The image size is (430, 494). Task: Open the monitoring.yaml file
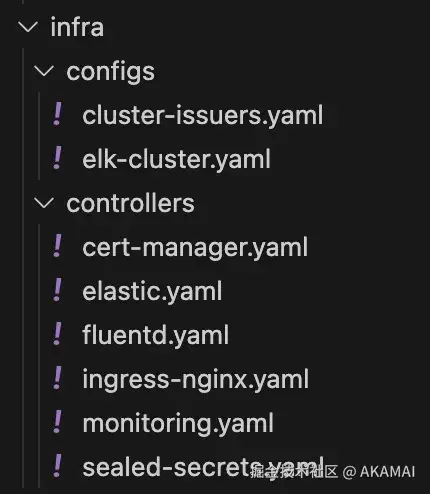[178, 423]
